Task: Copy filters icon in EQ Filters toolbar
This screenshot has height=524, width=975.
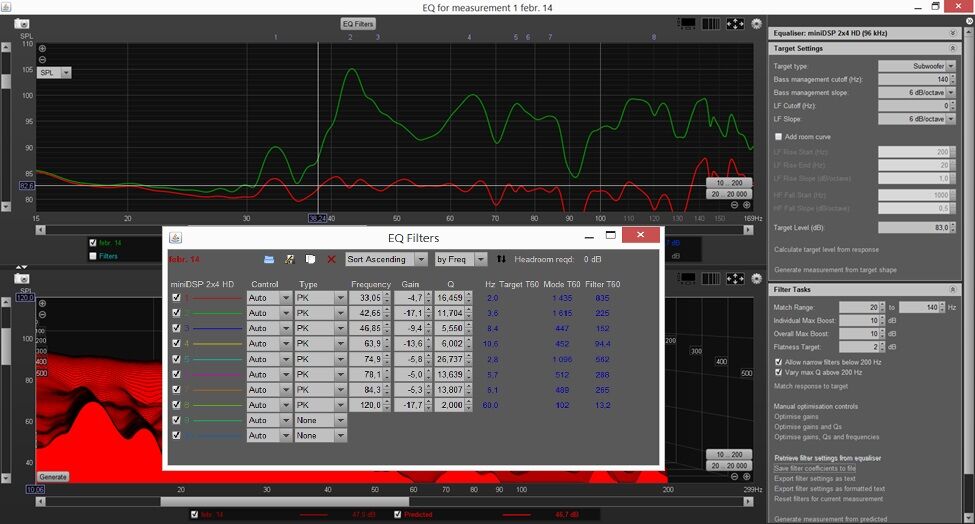Action: pos(310,259)
